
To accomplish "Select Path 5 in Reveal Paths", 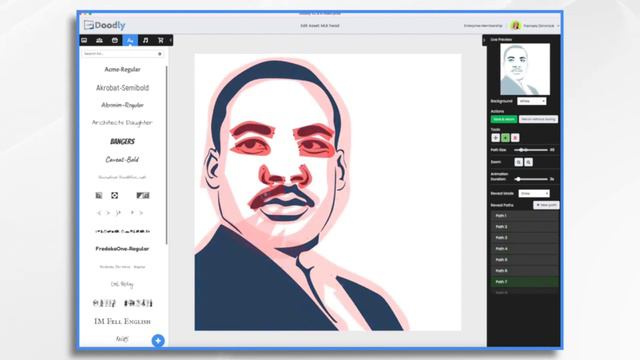I will (525, 260).
